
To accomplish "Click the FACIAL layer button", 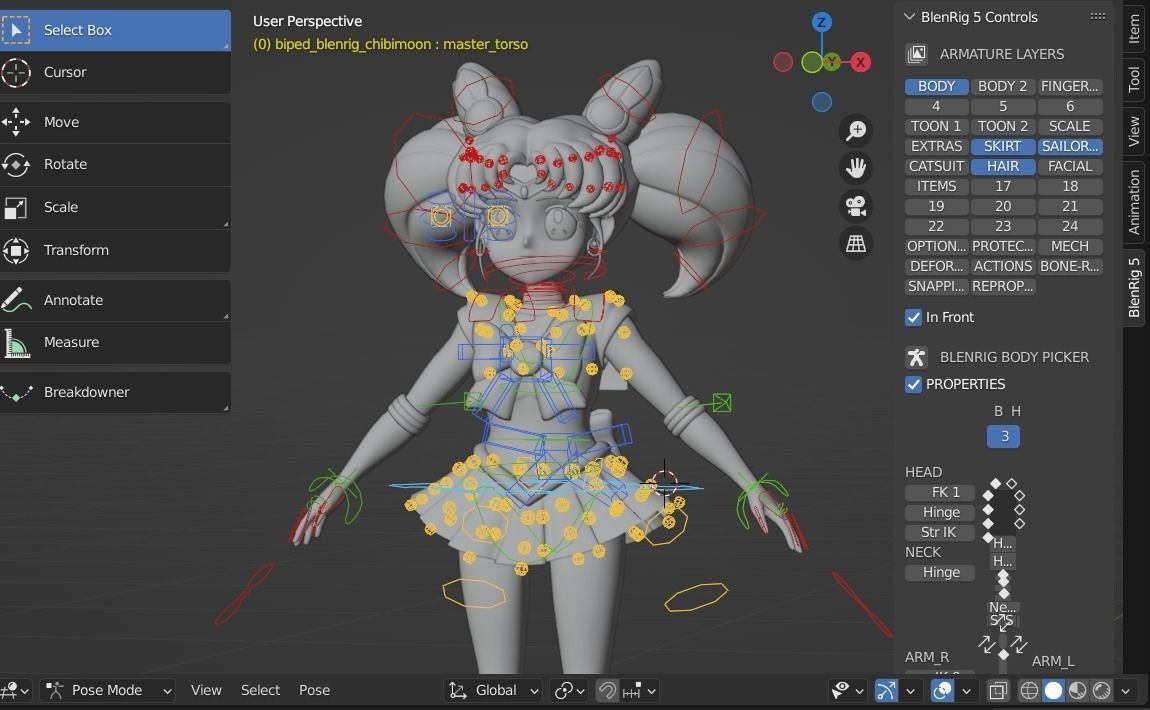I will pyautogui.click(x=1070, y=166).
